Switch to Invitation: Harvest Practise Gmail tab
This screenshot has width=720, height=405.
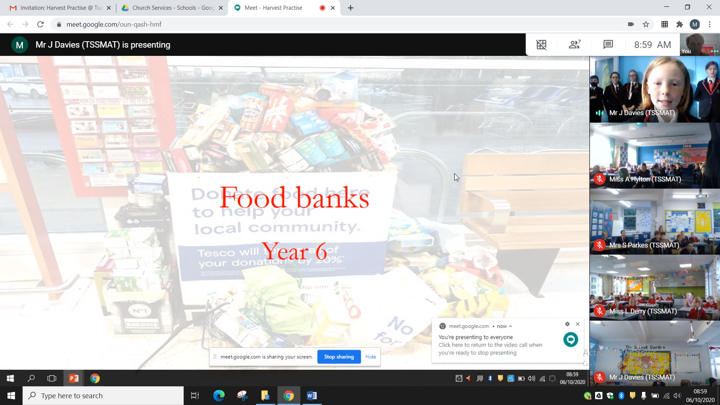point(59,8)
